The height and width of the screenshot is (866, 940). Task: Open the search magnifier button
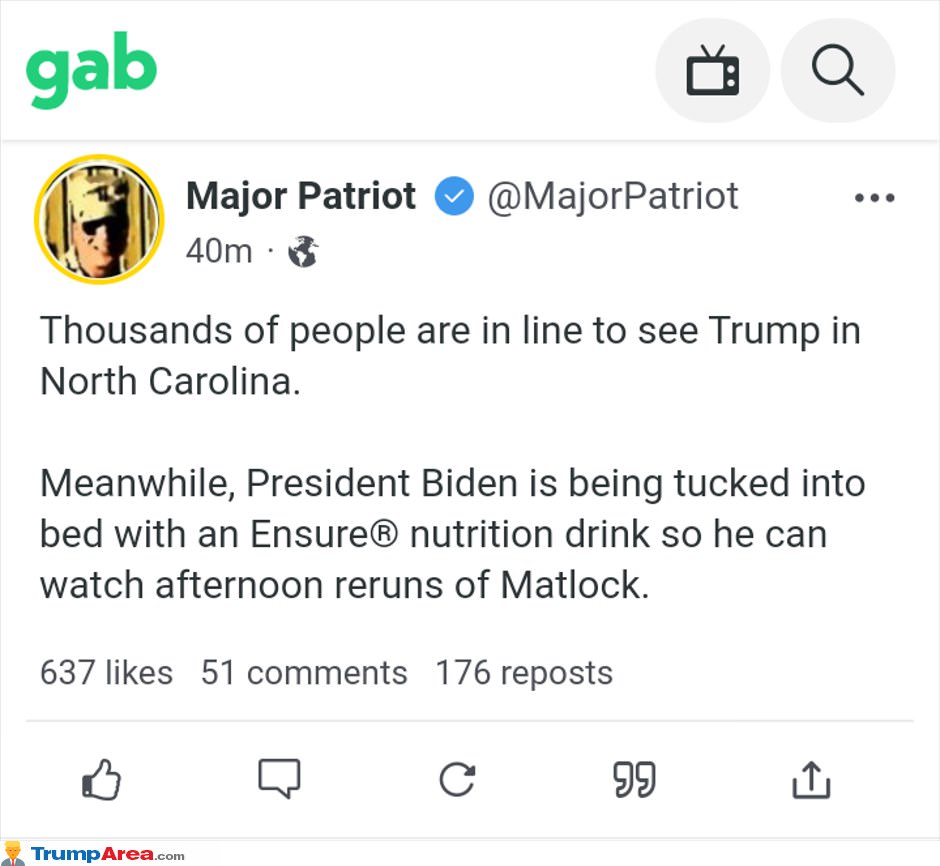tap(837, 71)
